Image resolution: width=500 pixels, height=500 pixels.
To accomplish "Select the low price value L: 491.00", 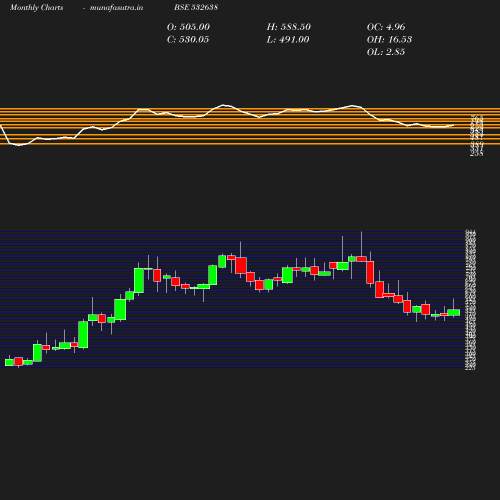I will [288, 39].
